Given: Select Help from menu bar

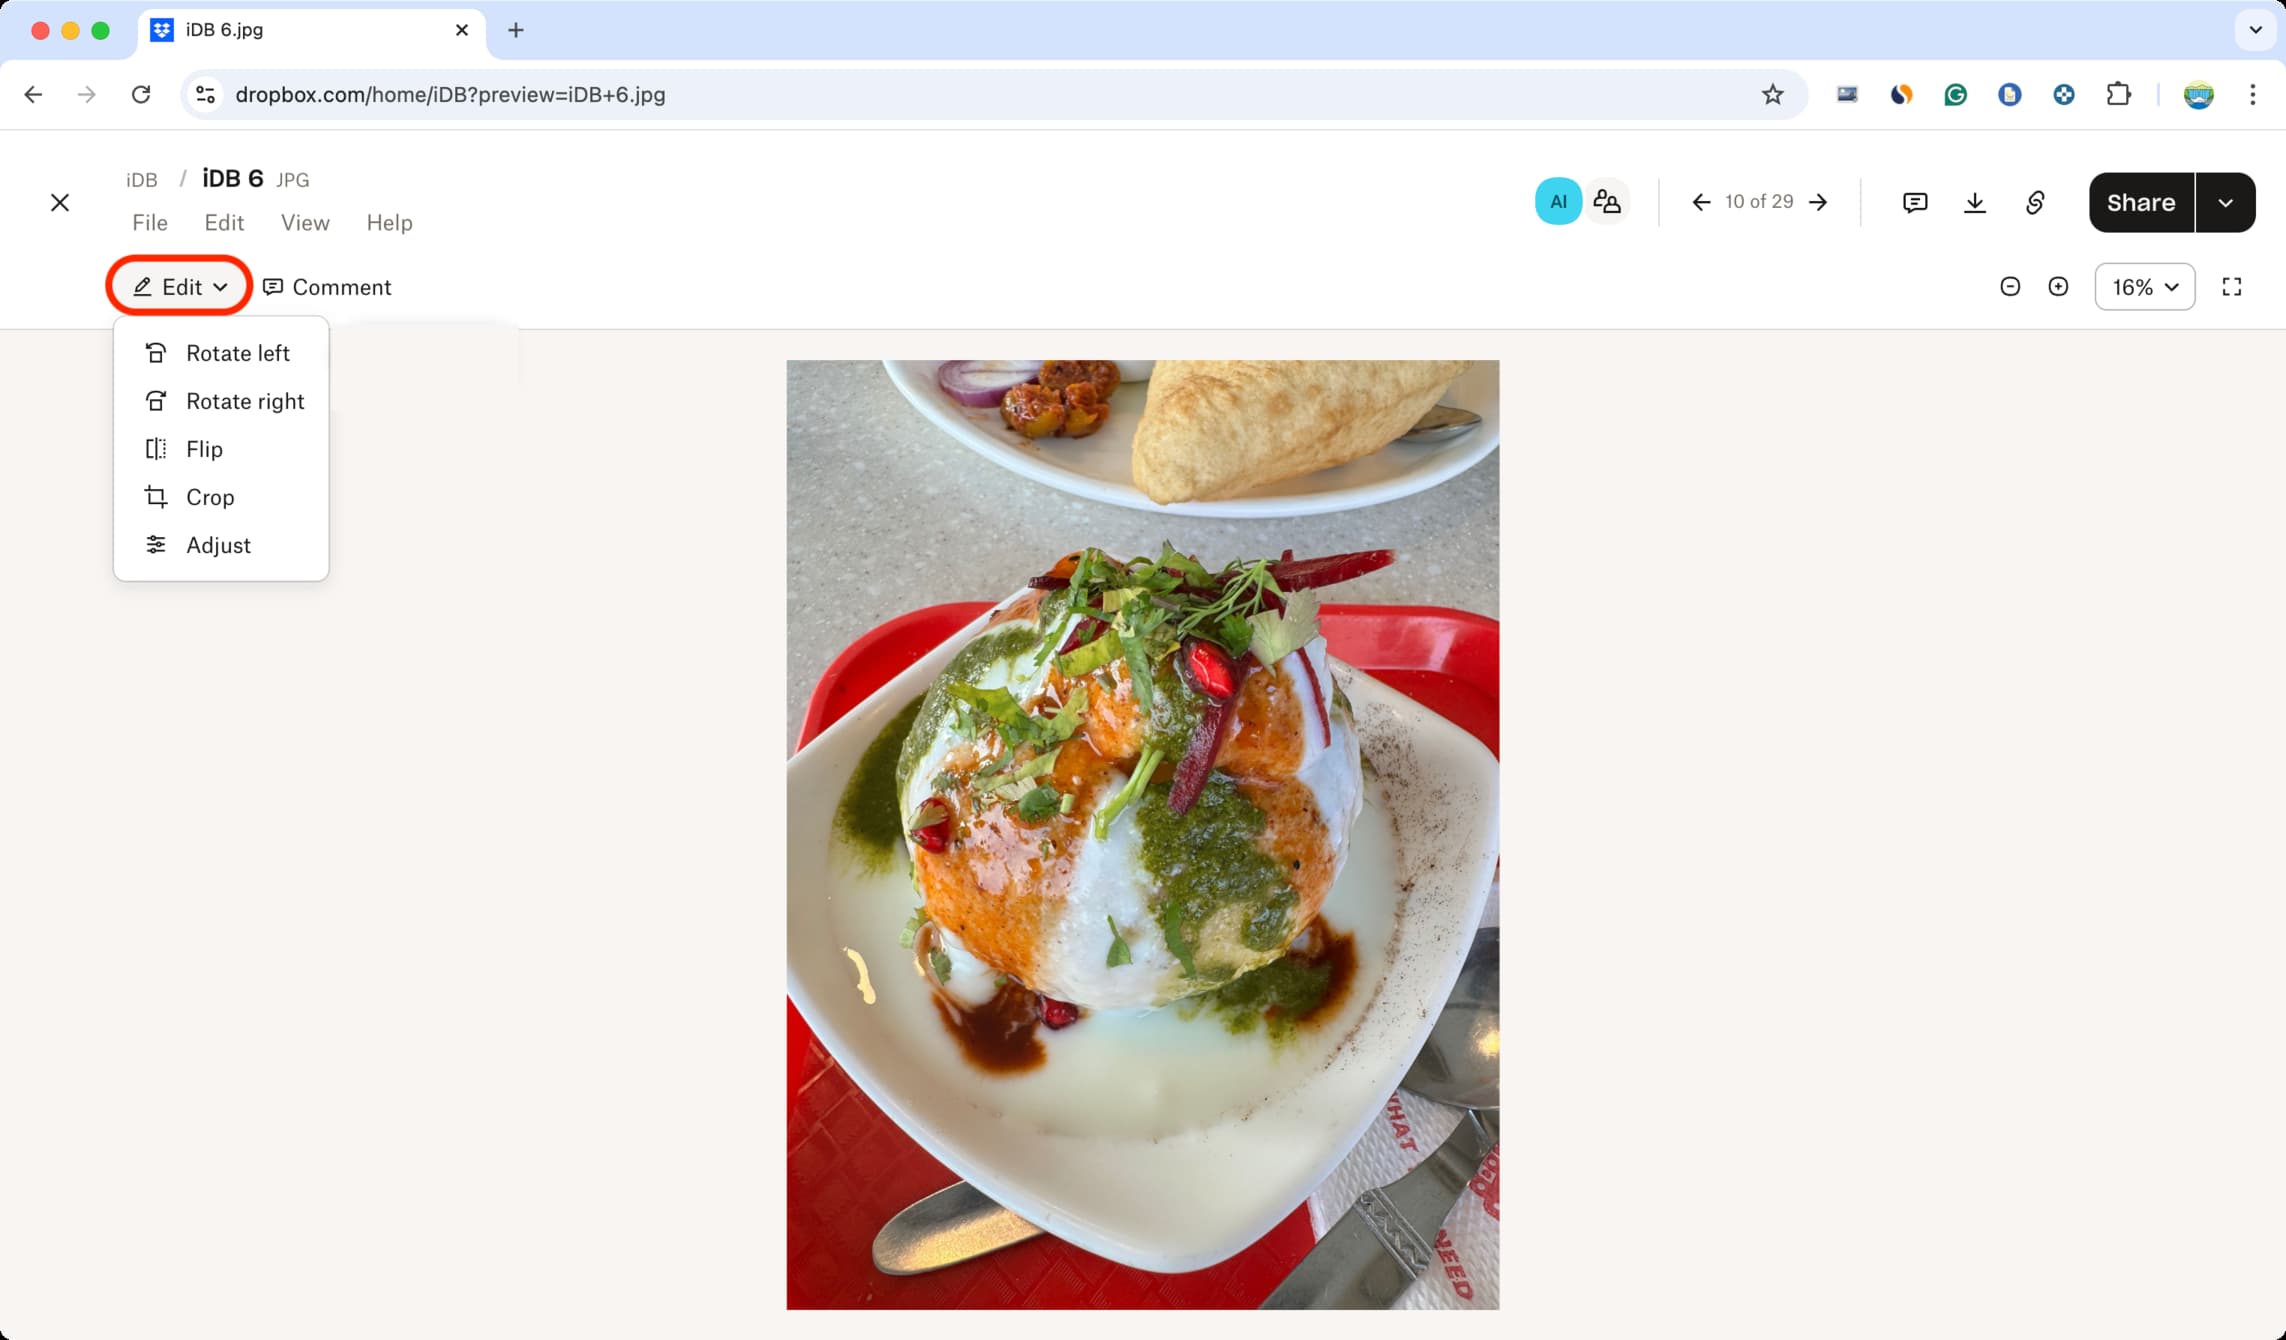Looking at the screenshot, I should [x=389, y=222].
